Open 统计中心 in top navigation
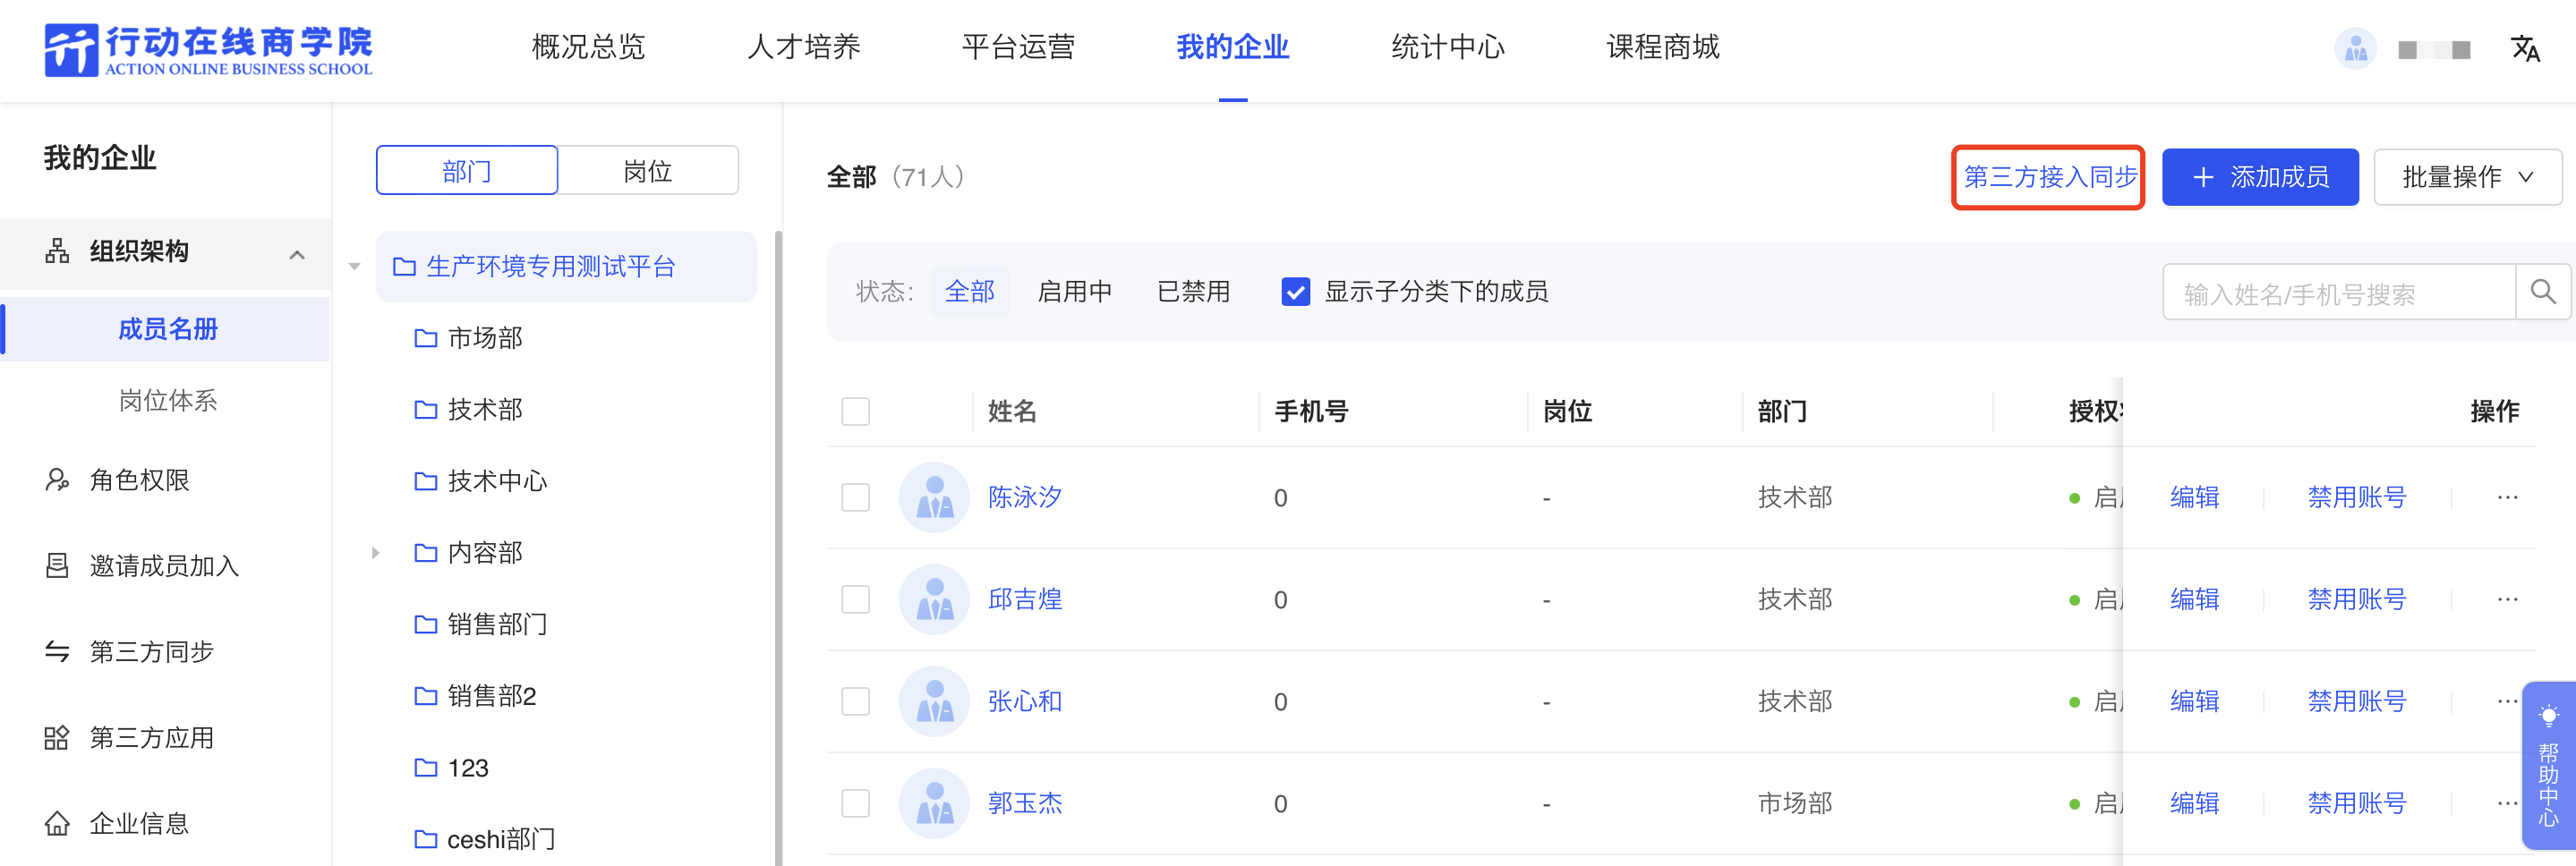 tap(1447, 47)
